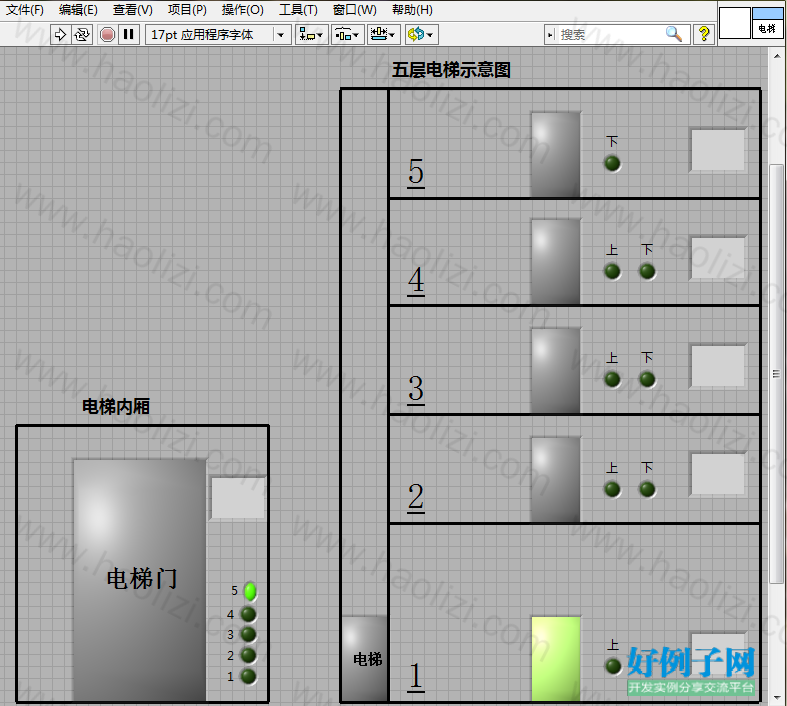Open the 编辑(E) menu
Viewport: 787px width, 706px height.
(x=78, y=10)
